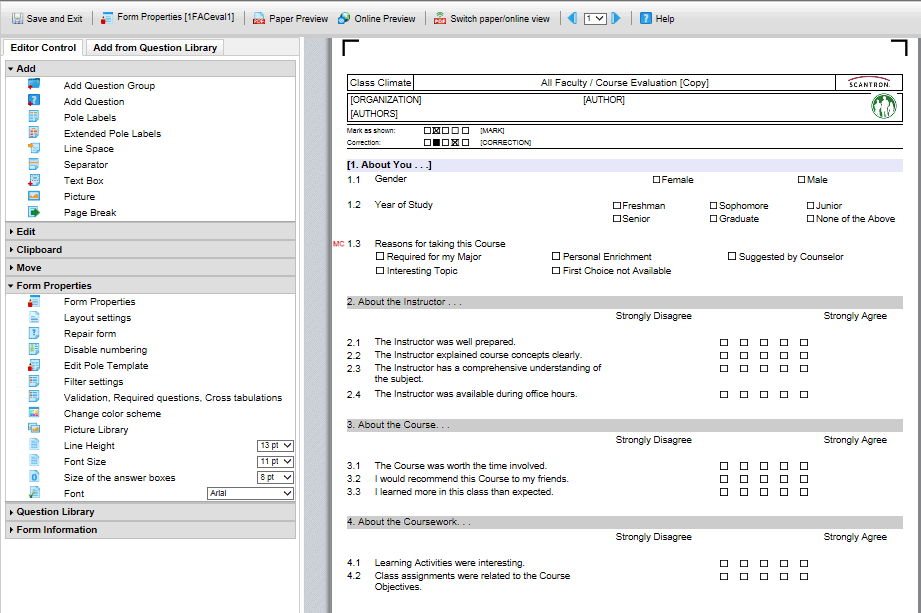Go to next page with right arrow
This screenshot has width=921, height=613.
616,18
